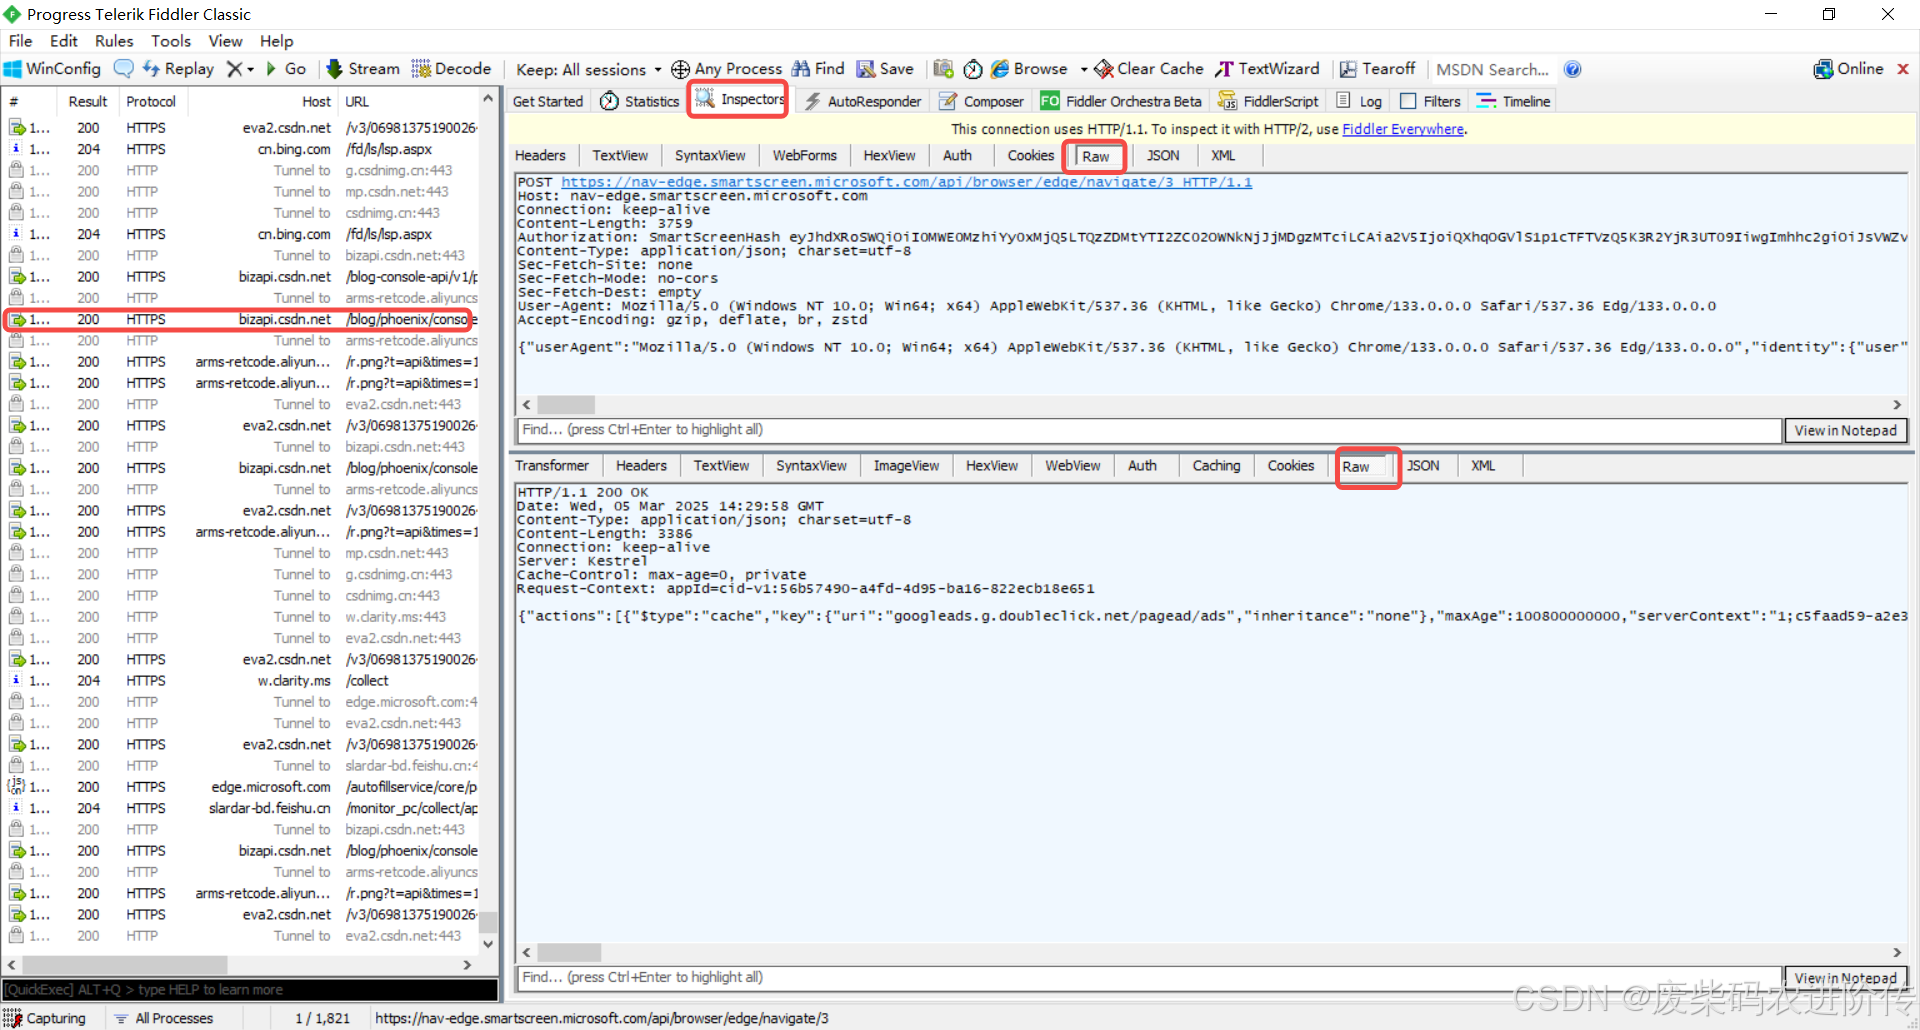Click All Processes filter in status bar
The height and width of the screenshot is (1030, 1920).
(x=164, y=1018)
